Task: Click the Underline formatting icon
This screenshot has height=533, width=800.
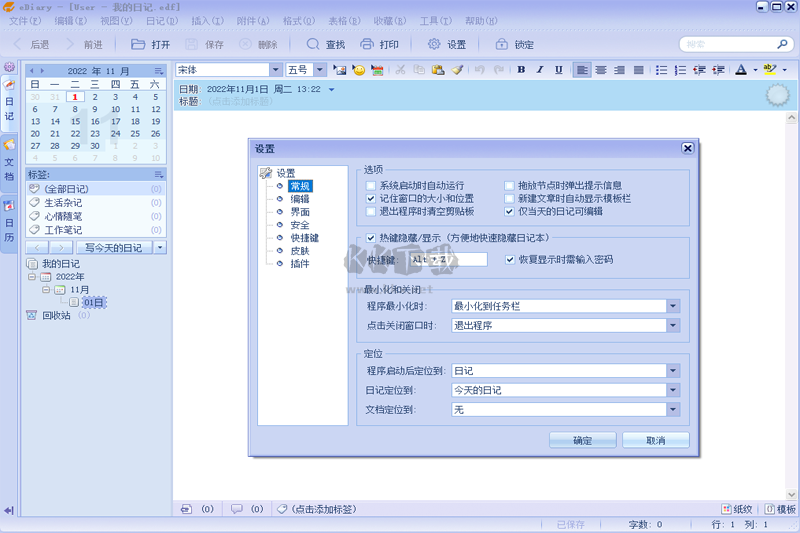Action: 556,70
